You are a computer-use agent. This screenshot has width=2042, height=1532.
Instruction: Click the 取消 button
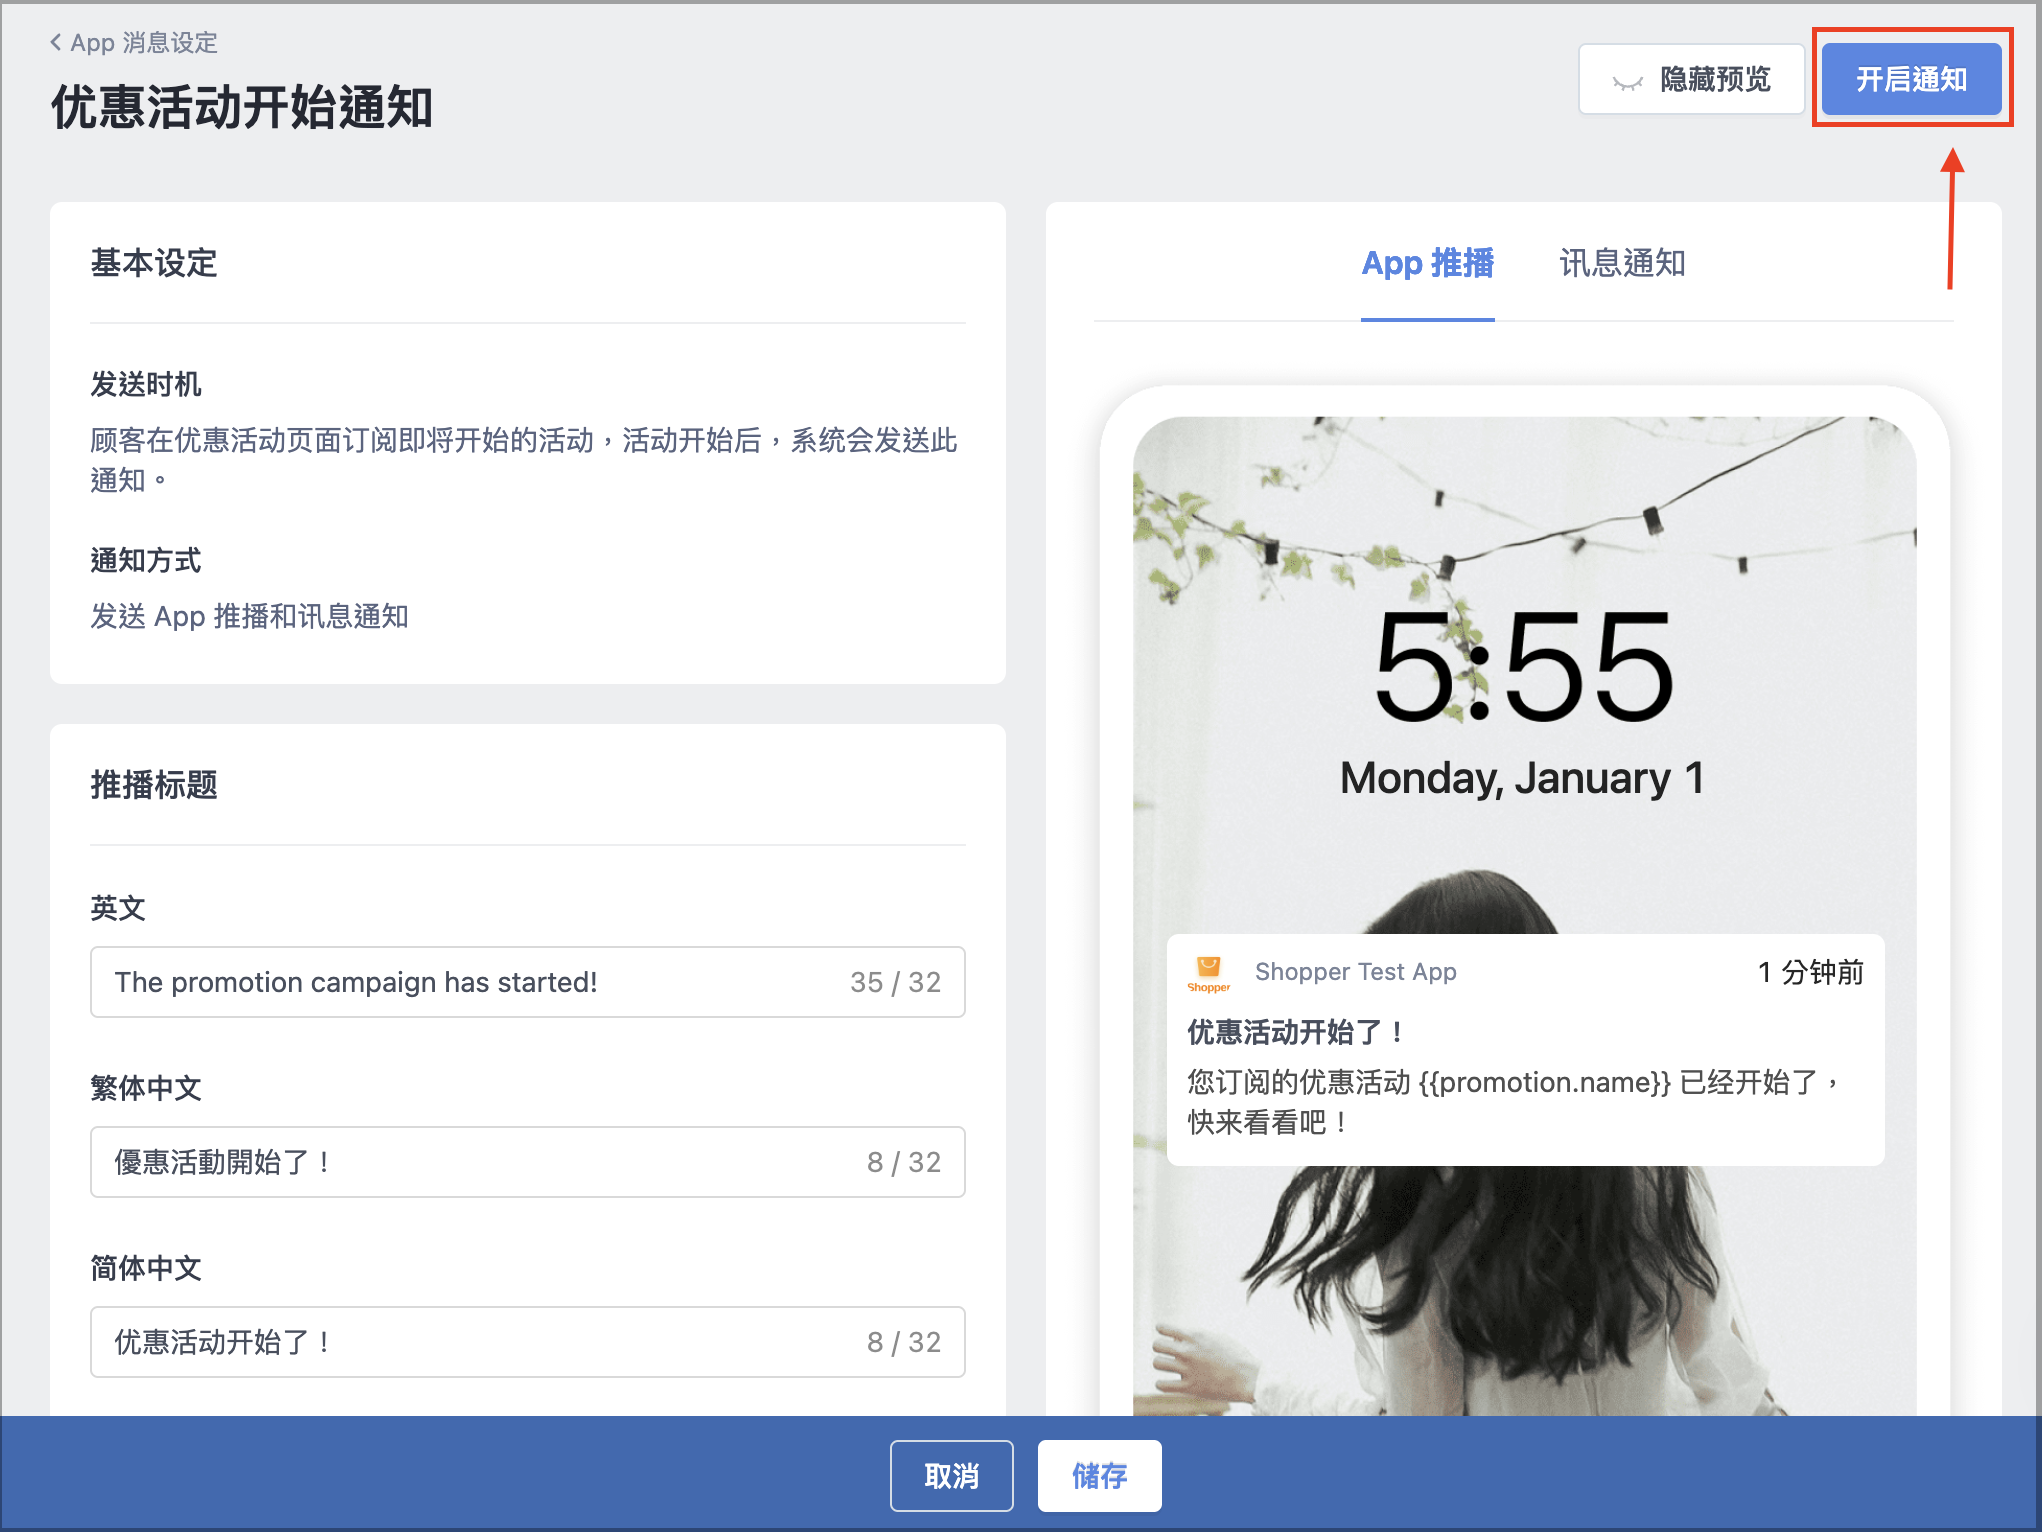(x=951, y=1476)
